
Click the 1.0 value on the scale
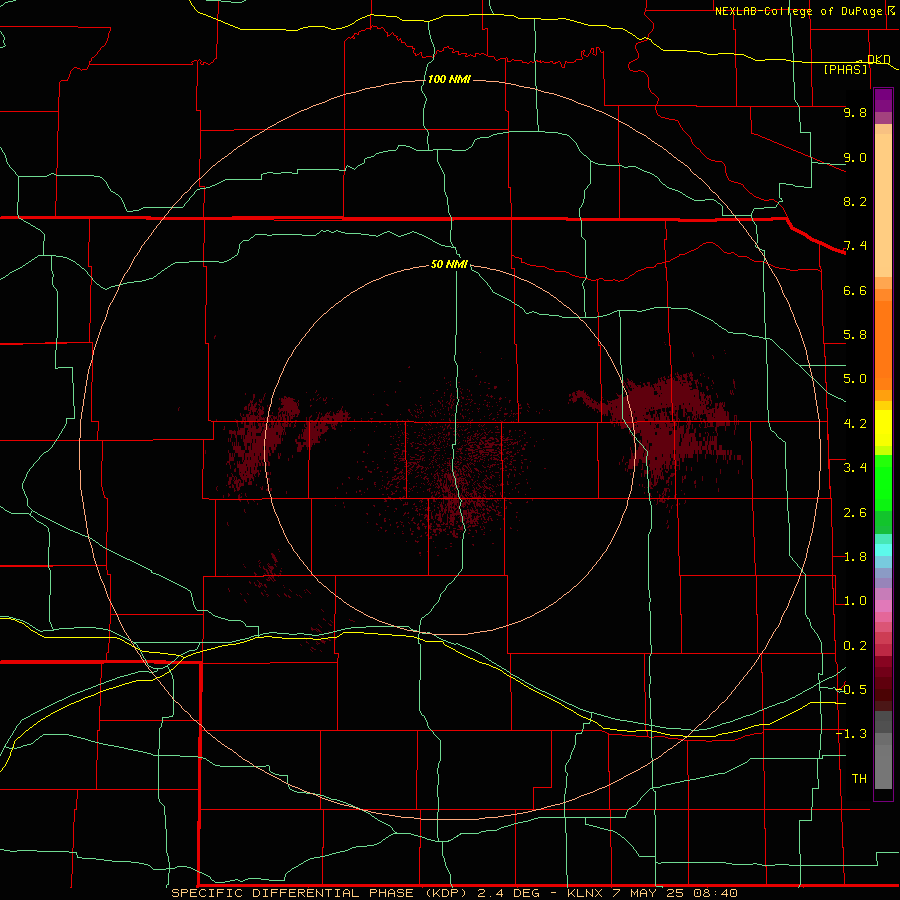pos(855,601)
